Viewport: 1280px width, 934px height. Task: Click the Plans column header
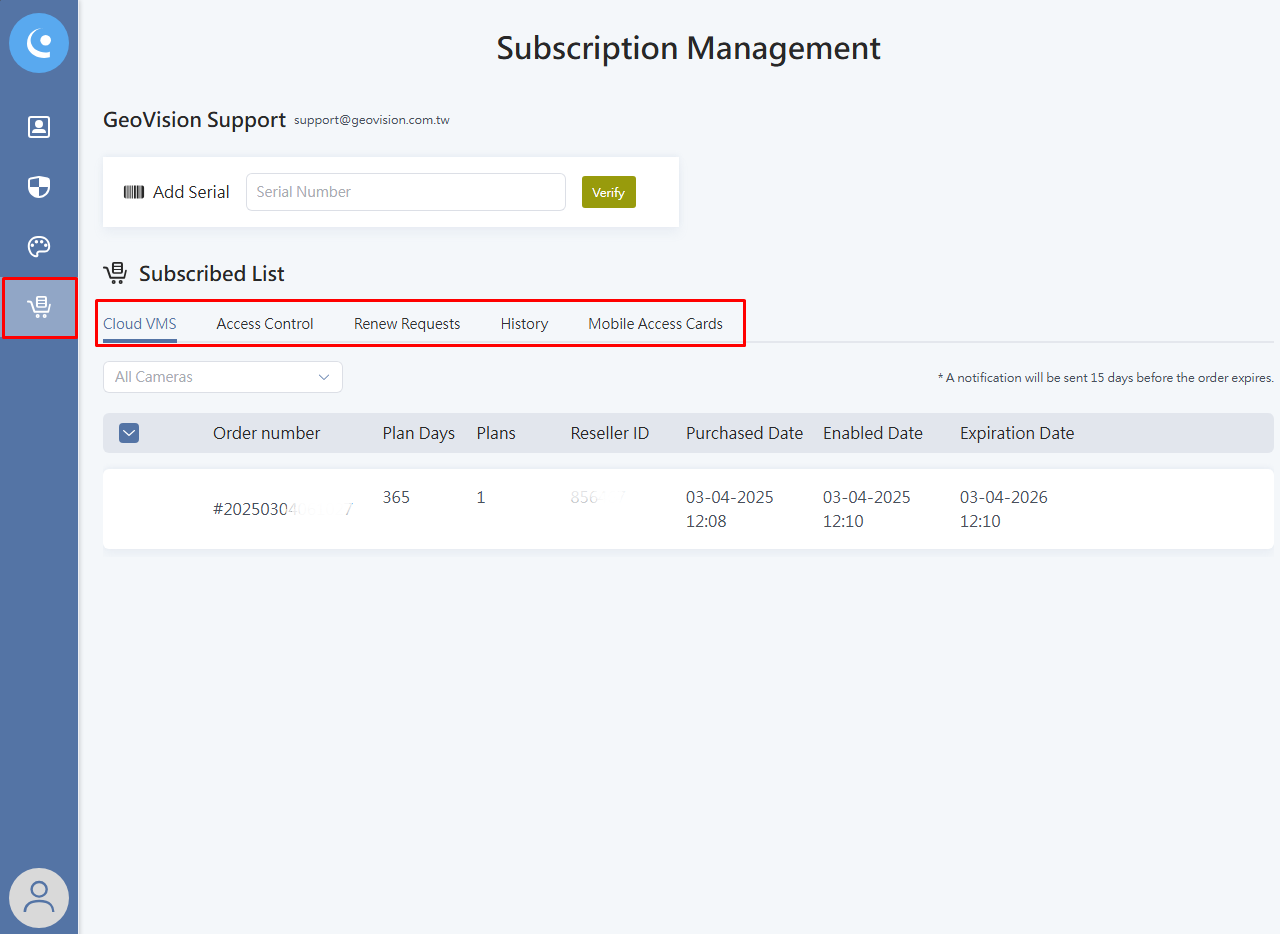tap(496, 433)
